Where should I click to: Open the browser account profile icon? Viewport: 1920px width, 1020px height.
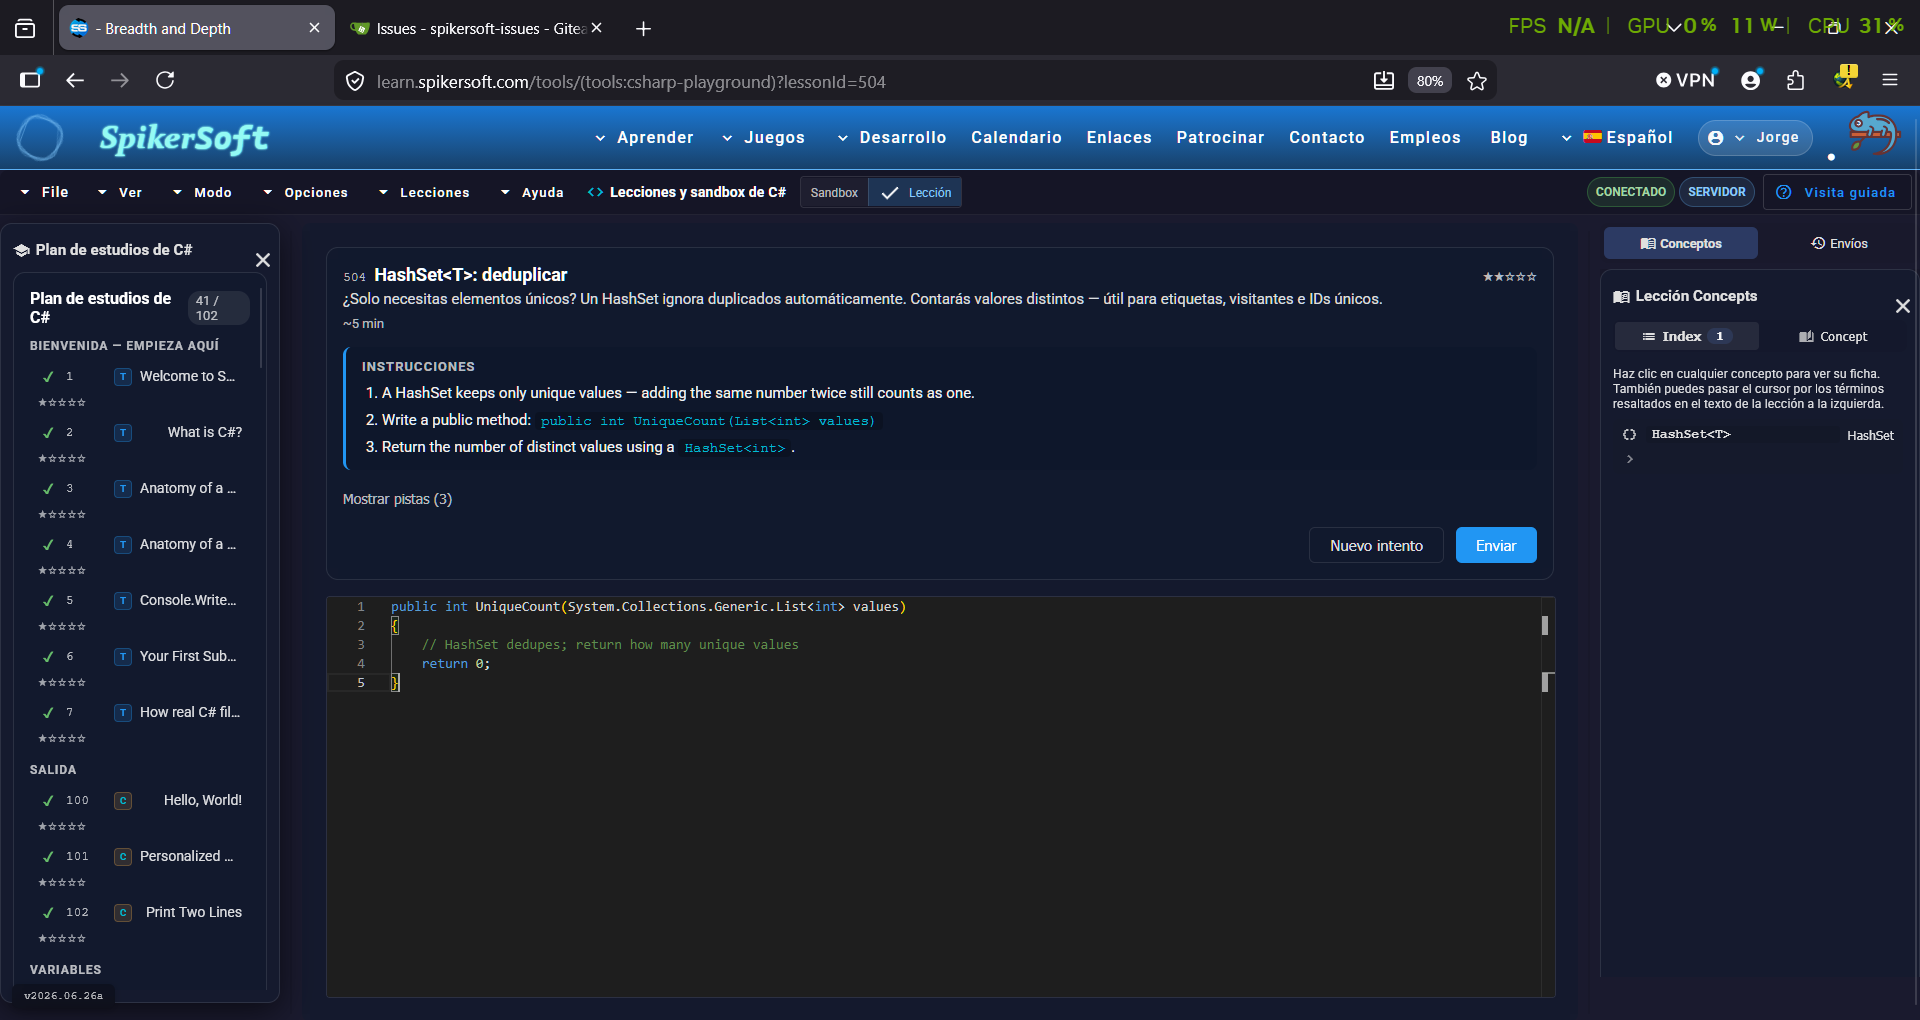pyautogui.click(x=1751, y=80)
